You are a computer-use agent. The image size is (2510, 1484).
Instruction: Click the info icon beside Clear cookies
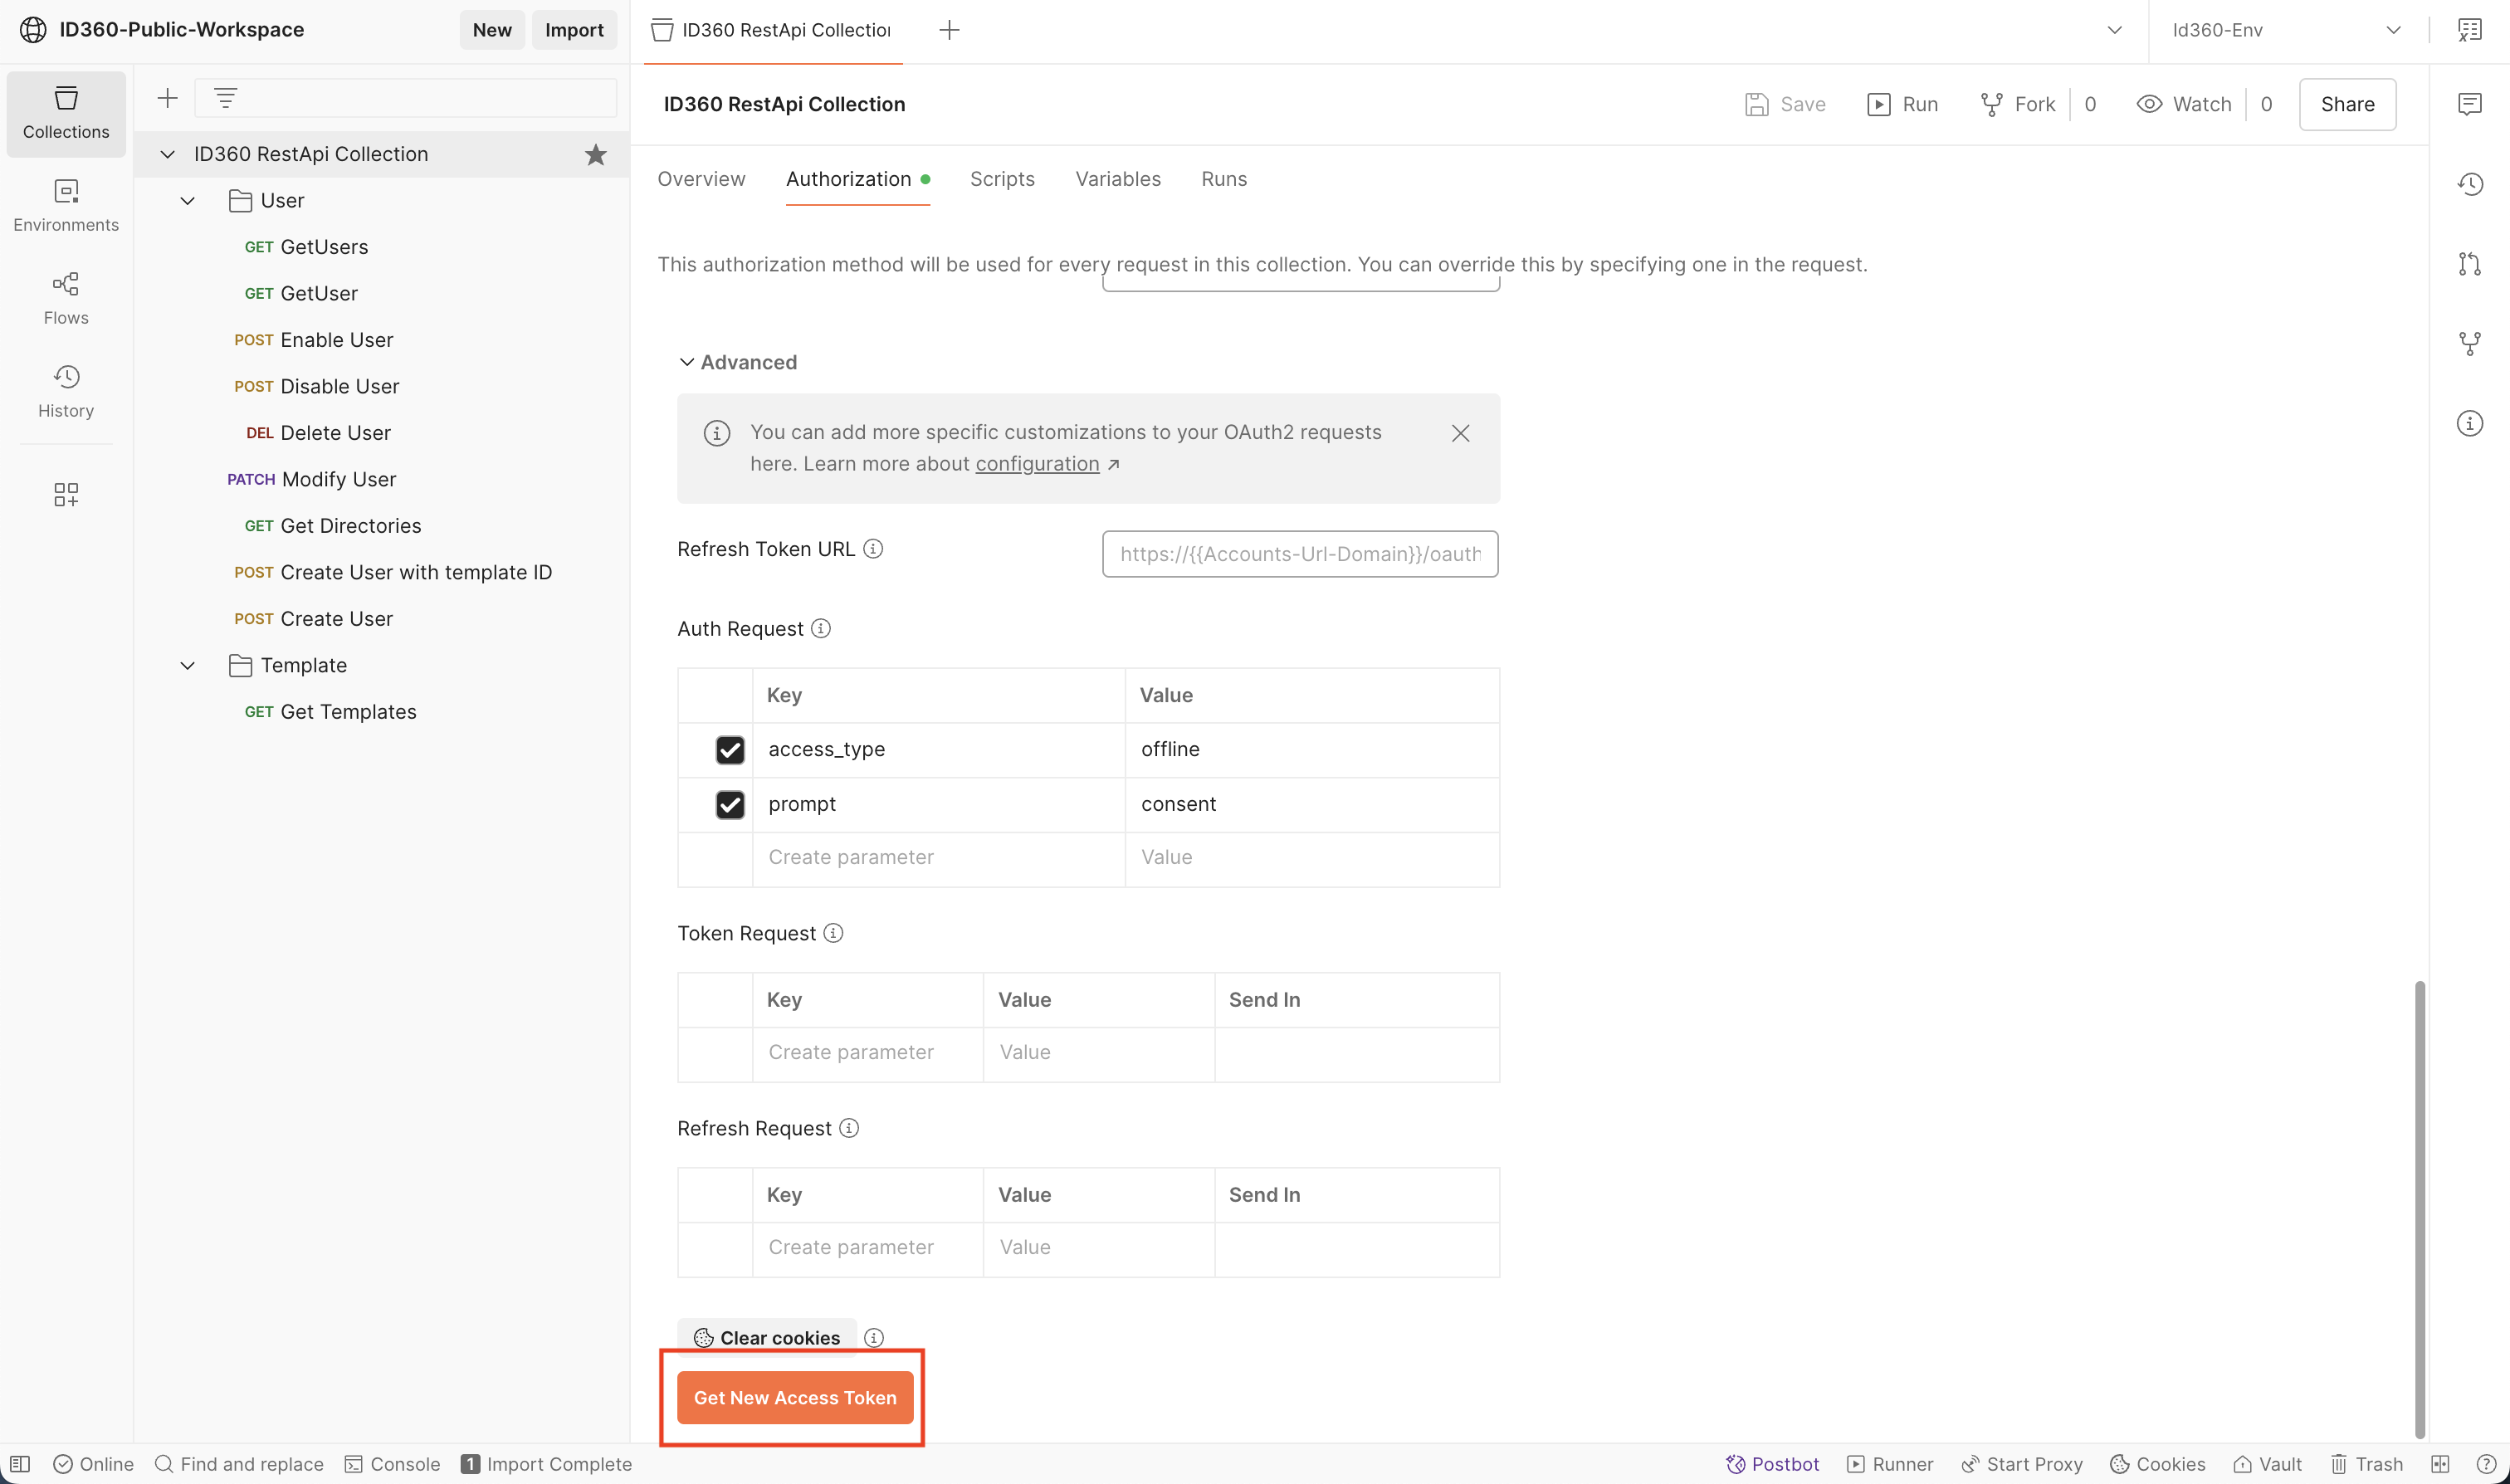874,1338
